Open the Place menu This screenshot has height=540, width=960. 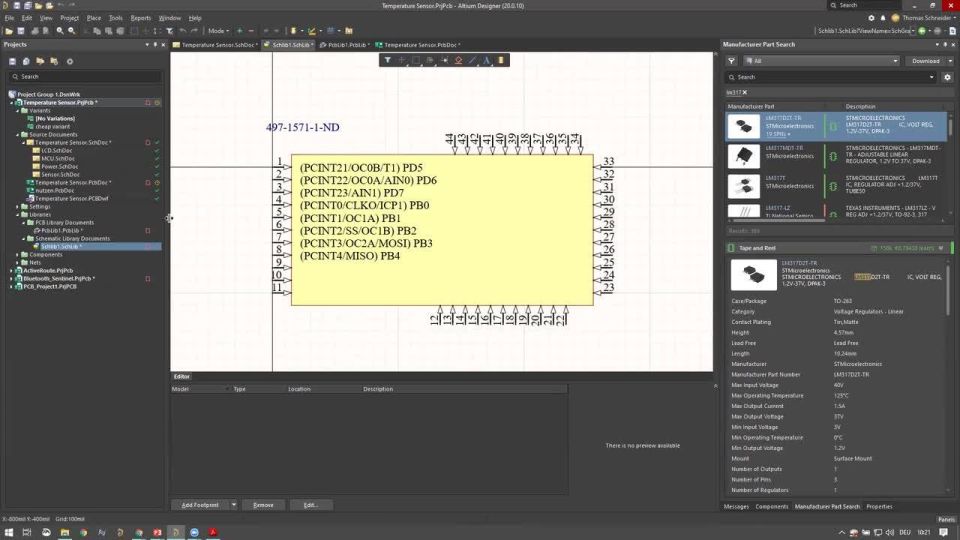pyautogui.click(x=94, y=18)
